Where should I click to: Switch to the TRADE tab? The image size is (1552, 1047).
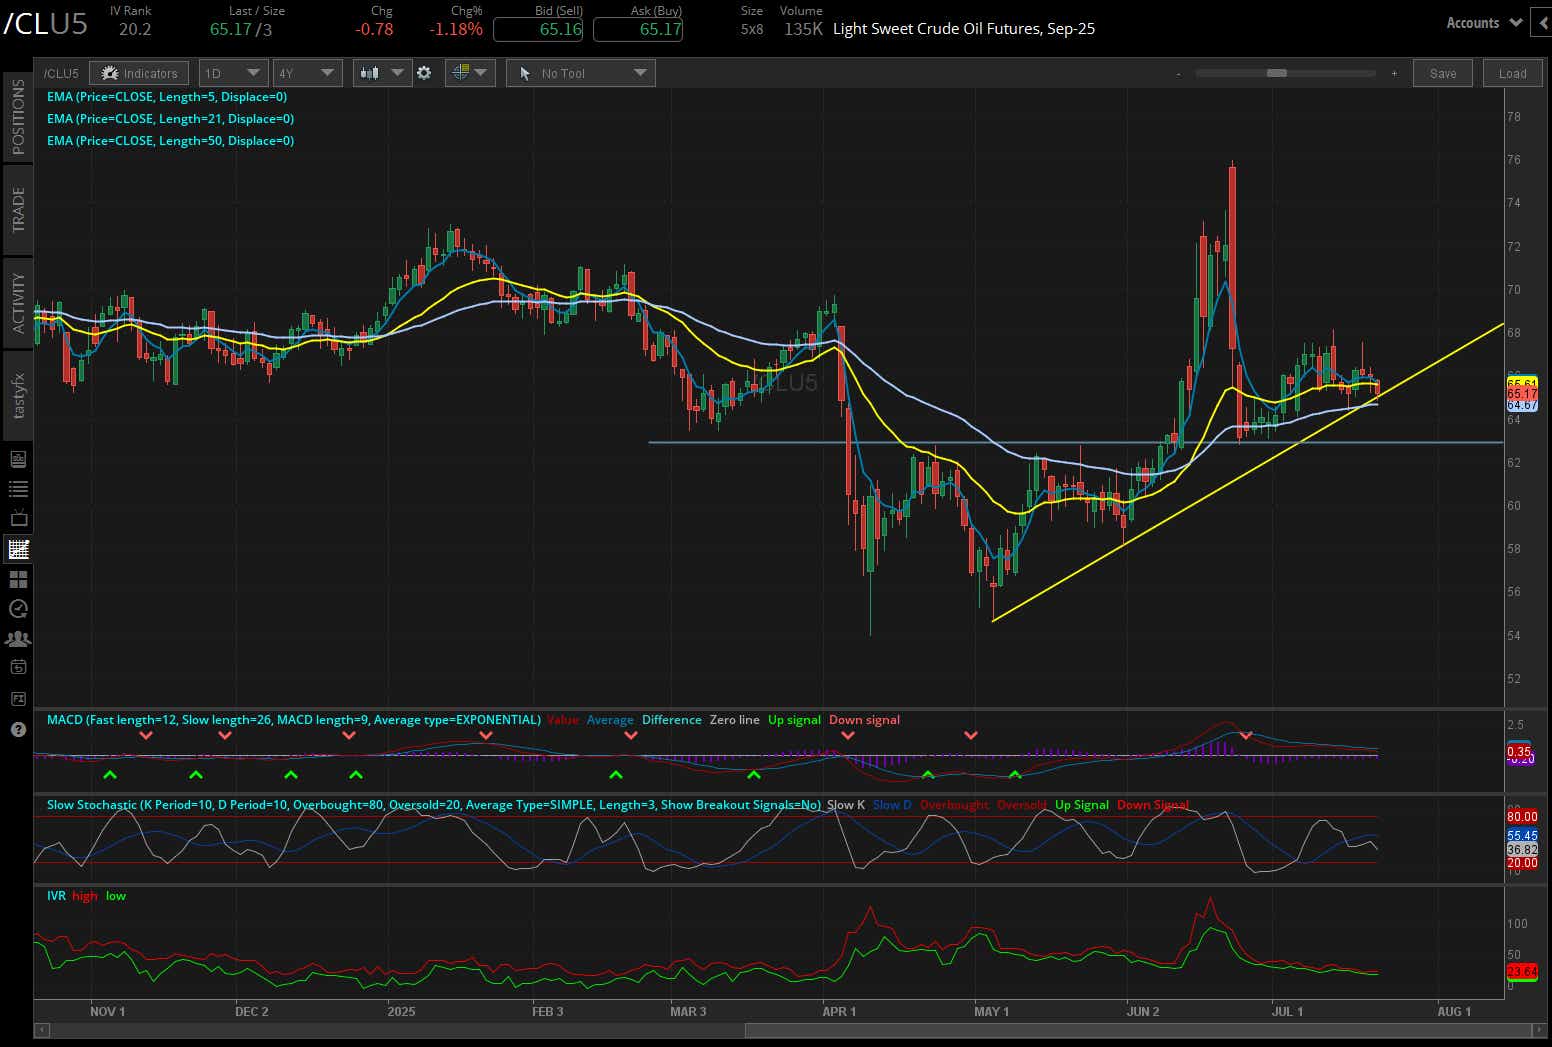(17, 209)
